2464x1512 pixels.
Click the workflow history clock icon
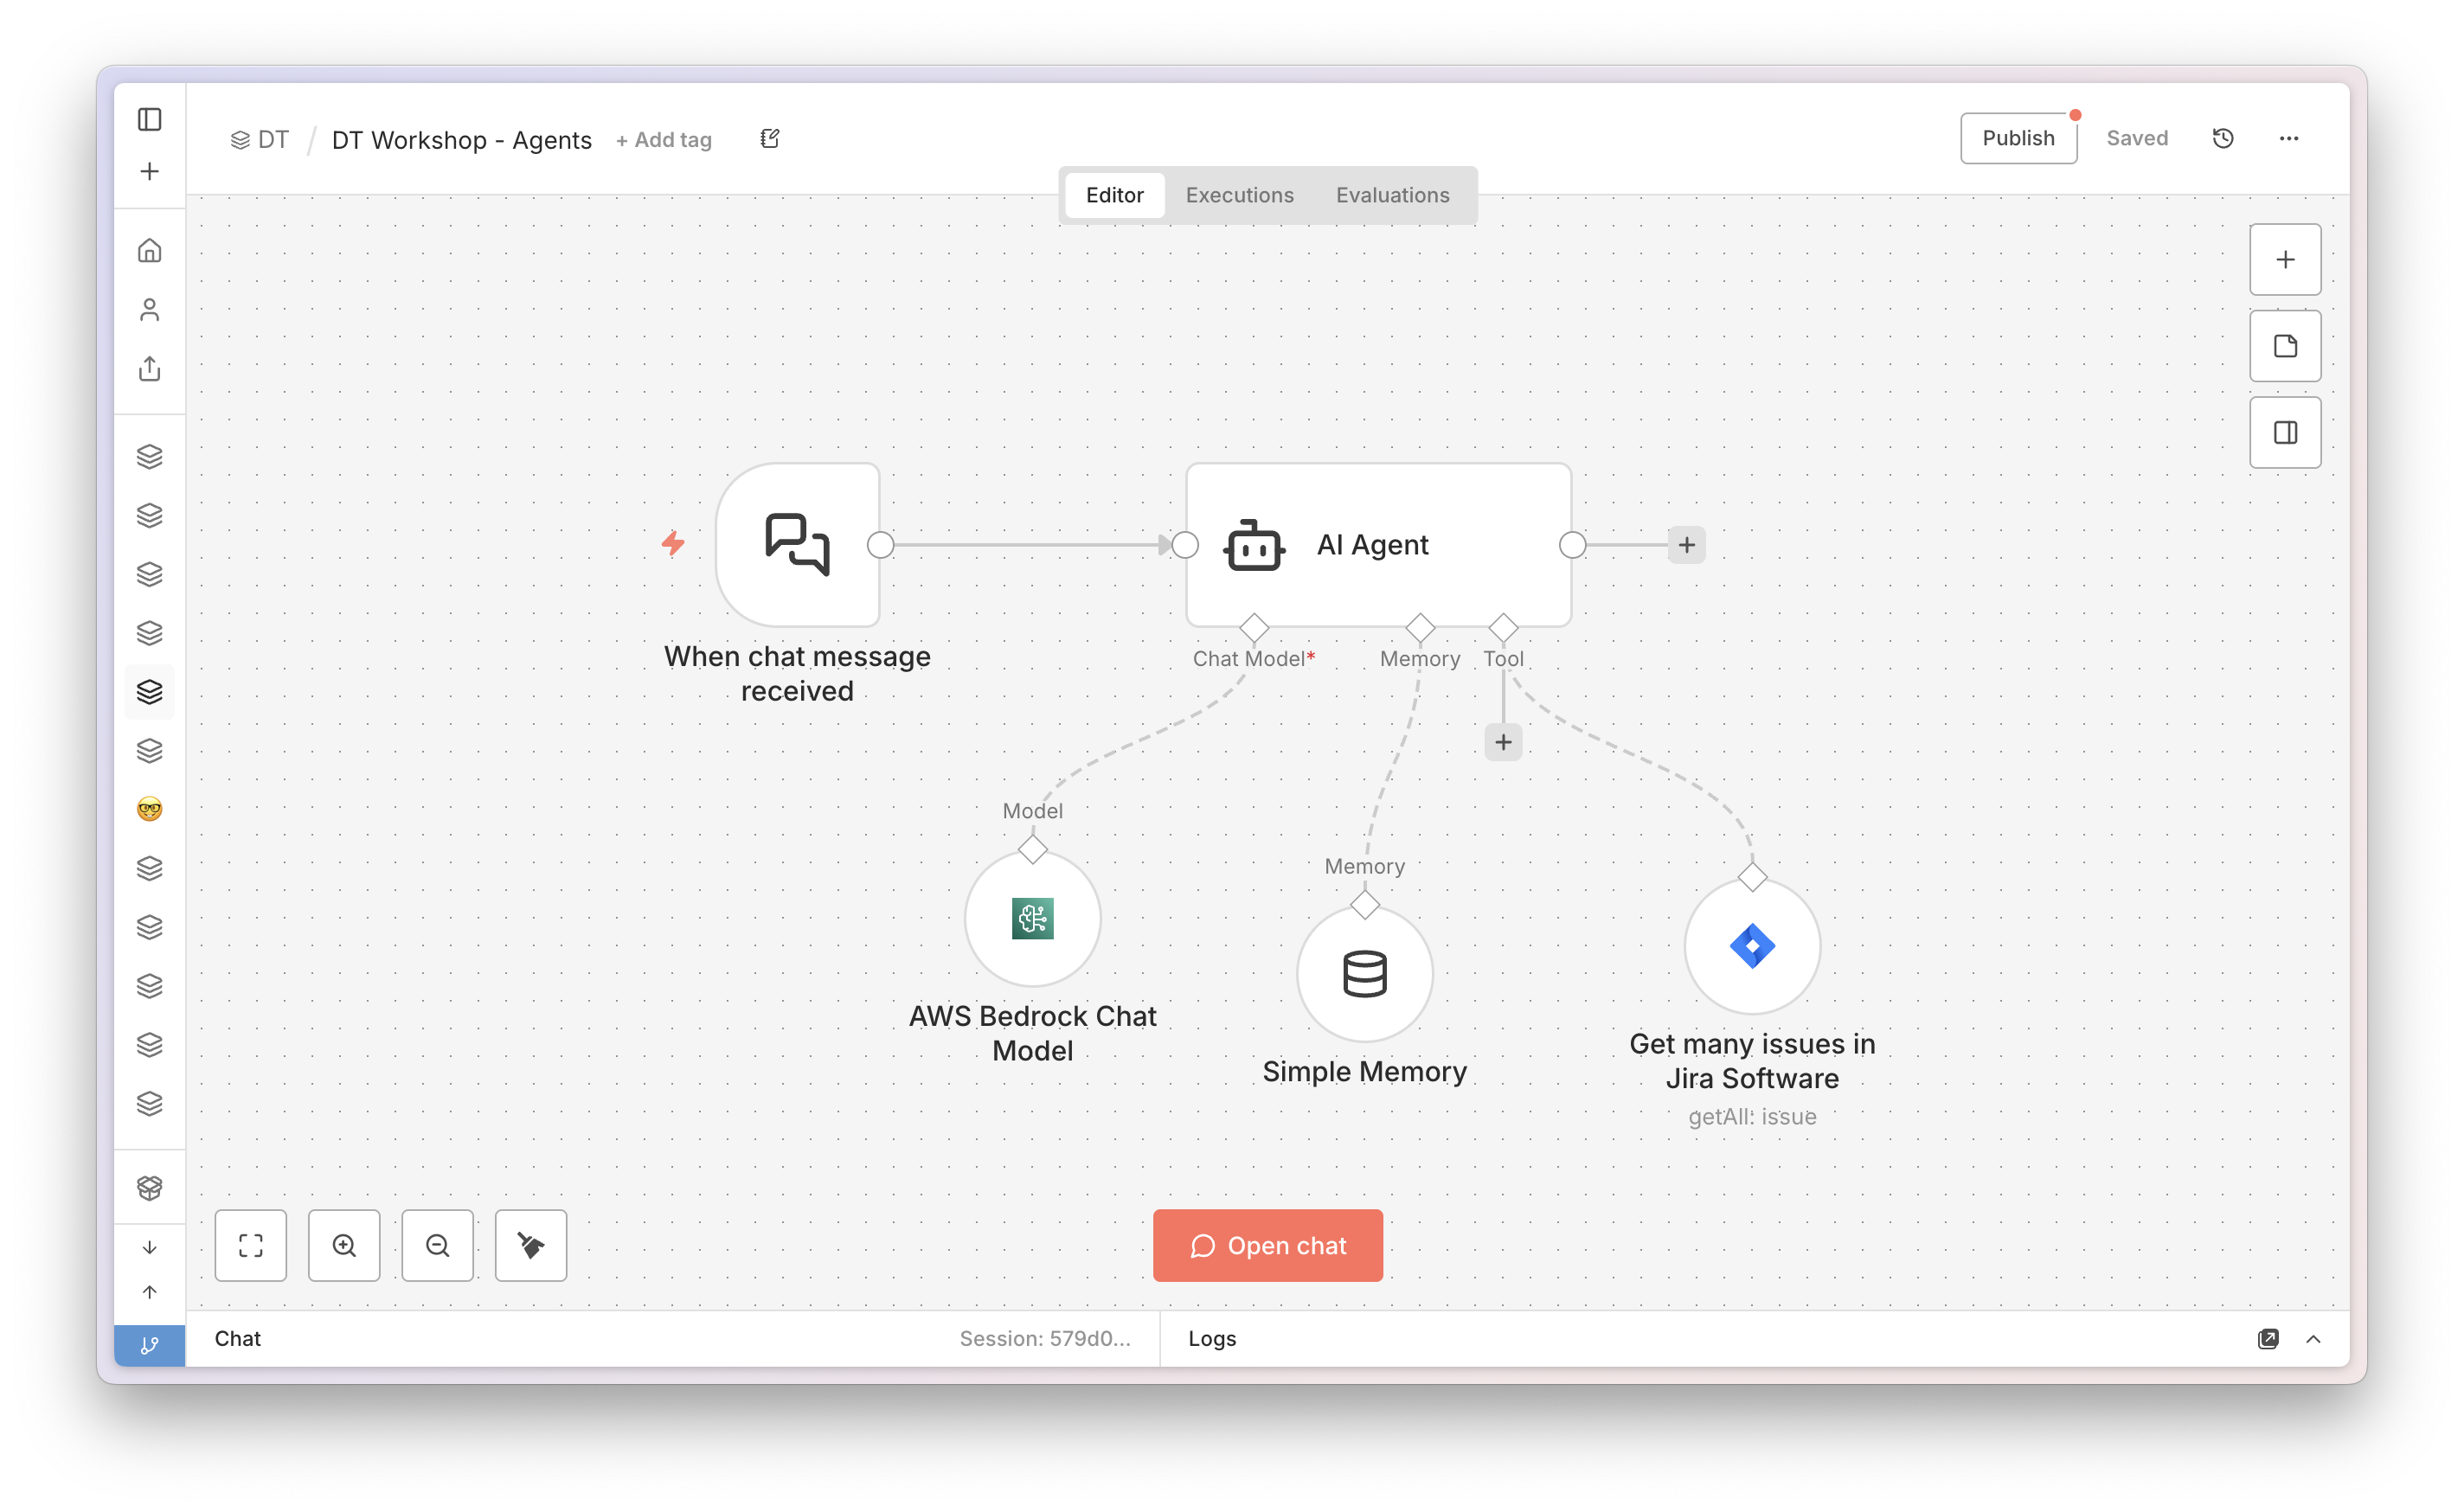pyautogui.click(x=2222, y=138)
